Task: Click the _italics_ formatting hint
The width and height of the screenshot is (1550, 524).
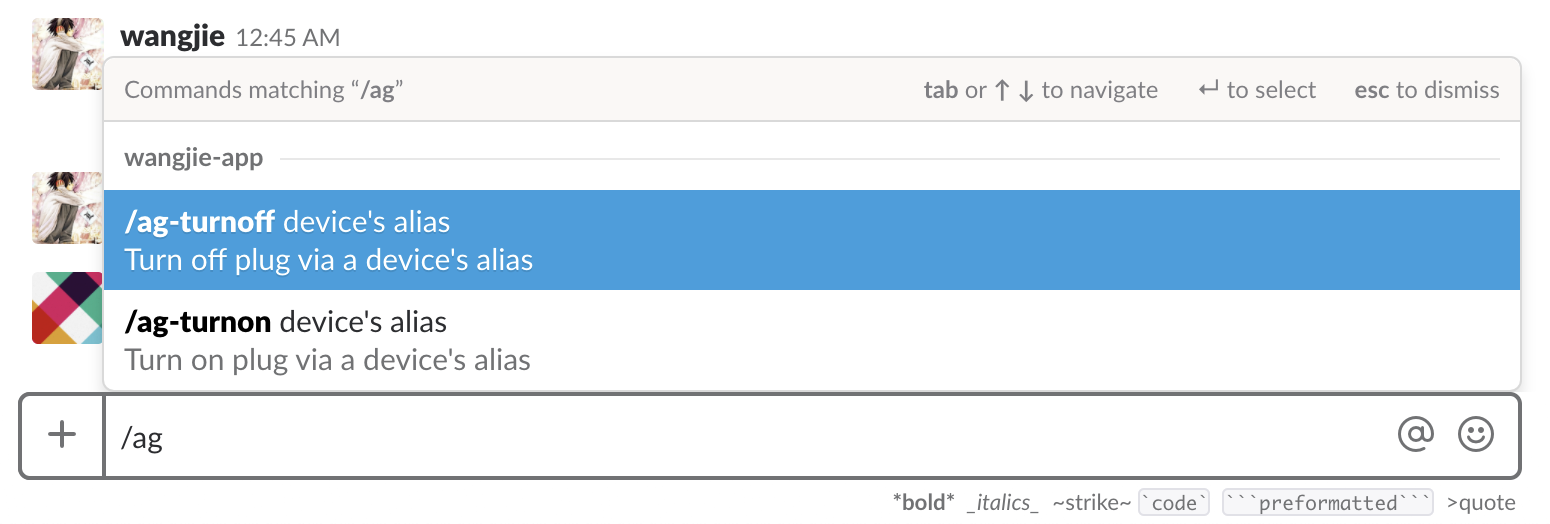Action: coord(1003,502)
